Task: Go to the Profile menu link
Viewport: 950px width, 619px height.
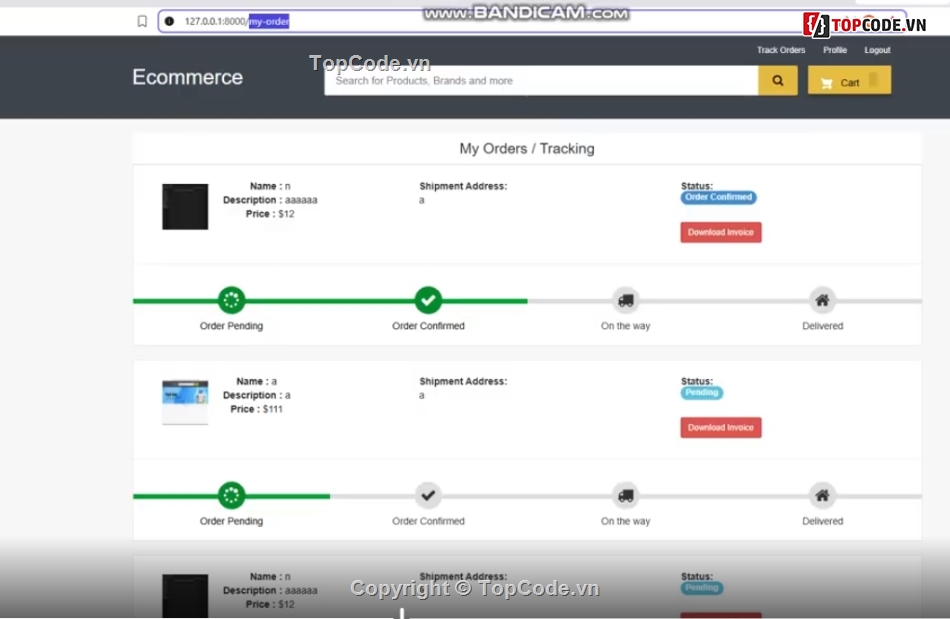Action: pos(835,50)
